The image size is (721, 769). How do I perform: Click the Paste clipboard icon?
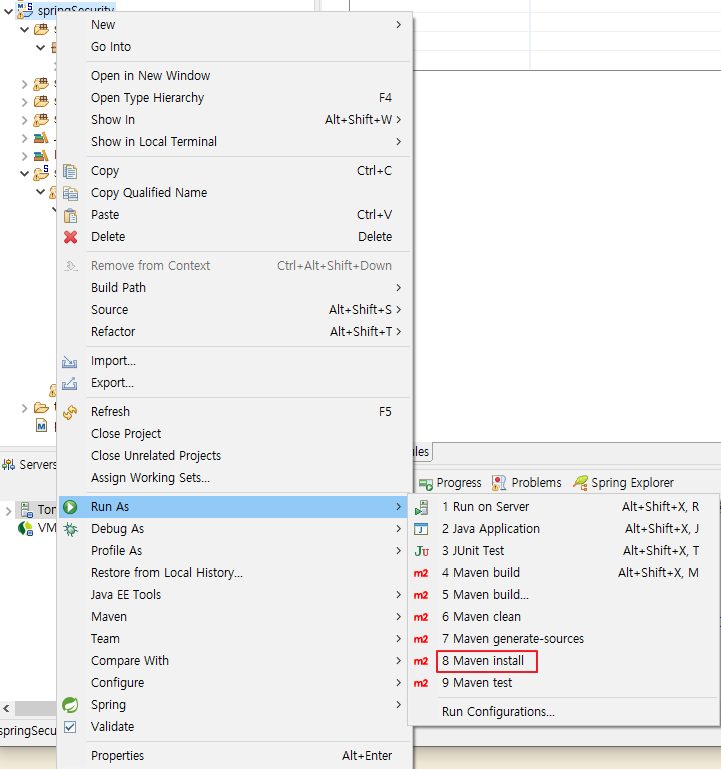70,215
